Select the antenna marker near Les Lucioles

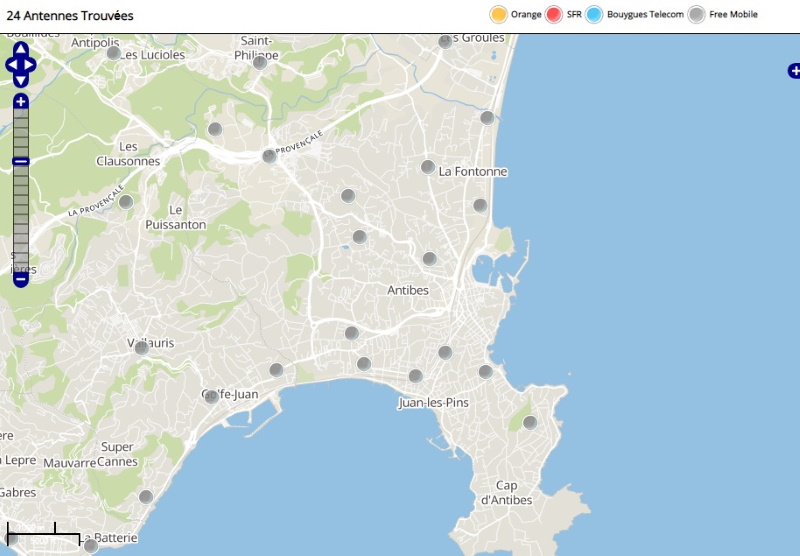(114, 53)
